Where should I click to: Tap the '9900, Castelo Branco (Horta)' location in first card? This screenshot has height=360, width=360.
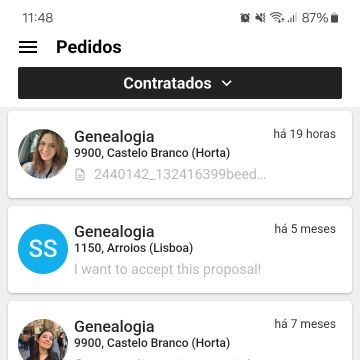pos(152,153)
